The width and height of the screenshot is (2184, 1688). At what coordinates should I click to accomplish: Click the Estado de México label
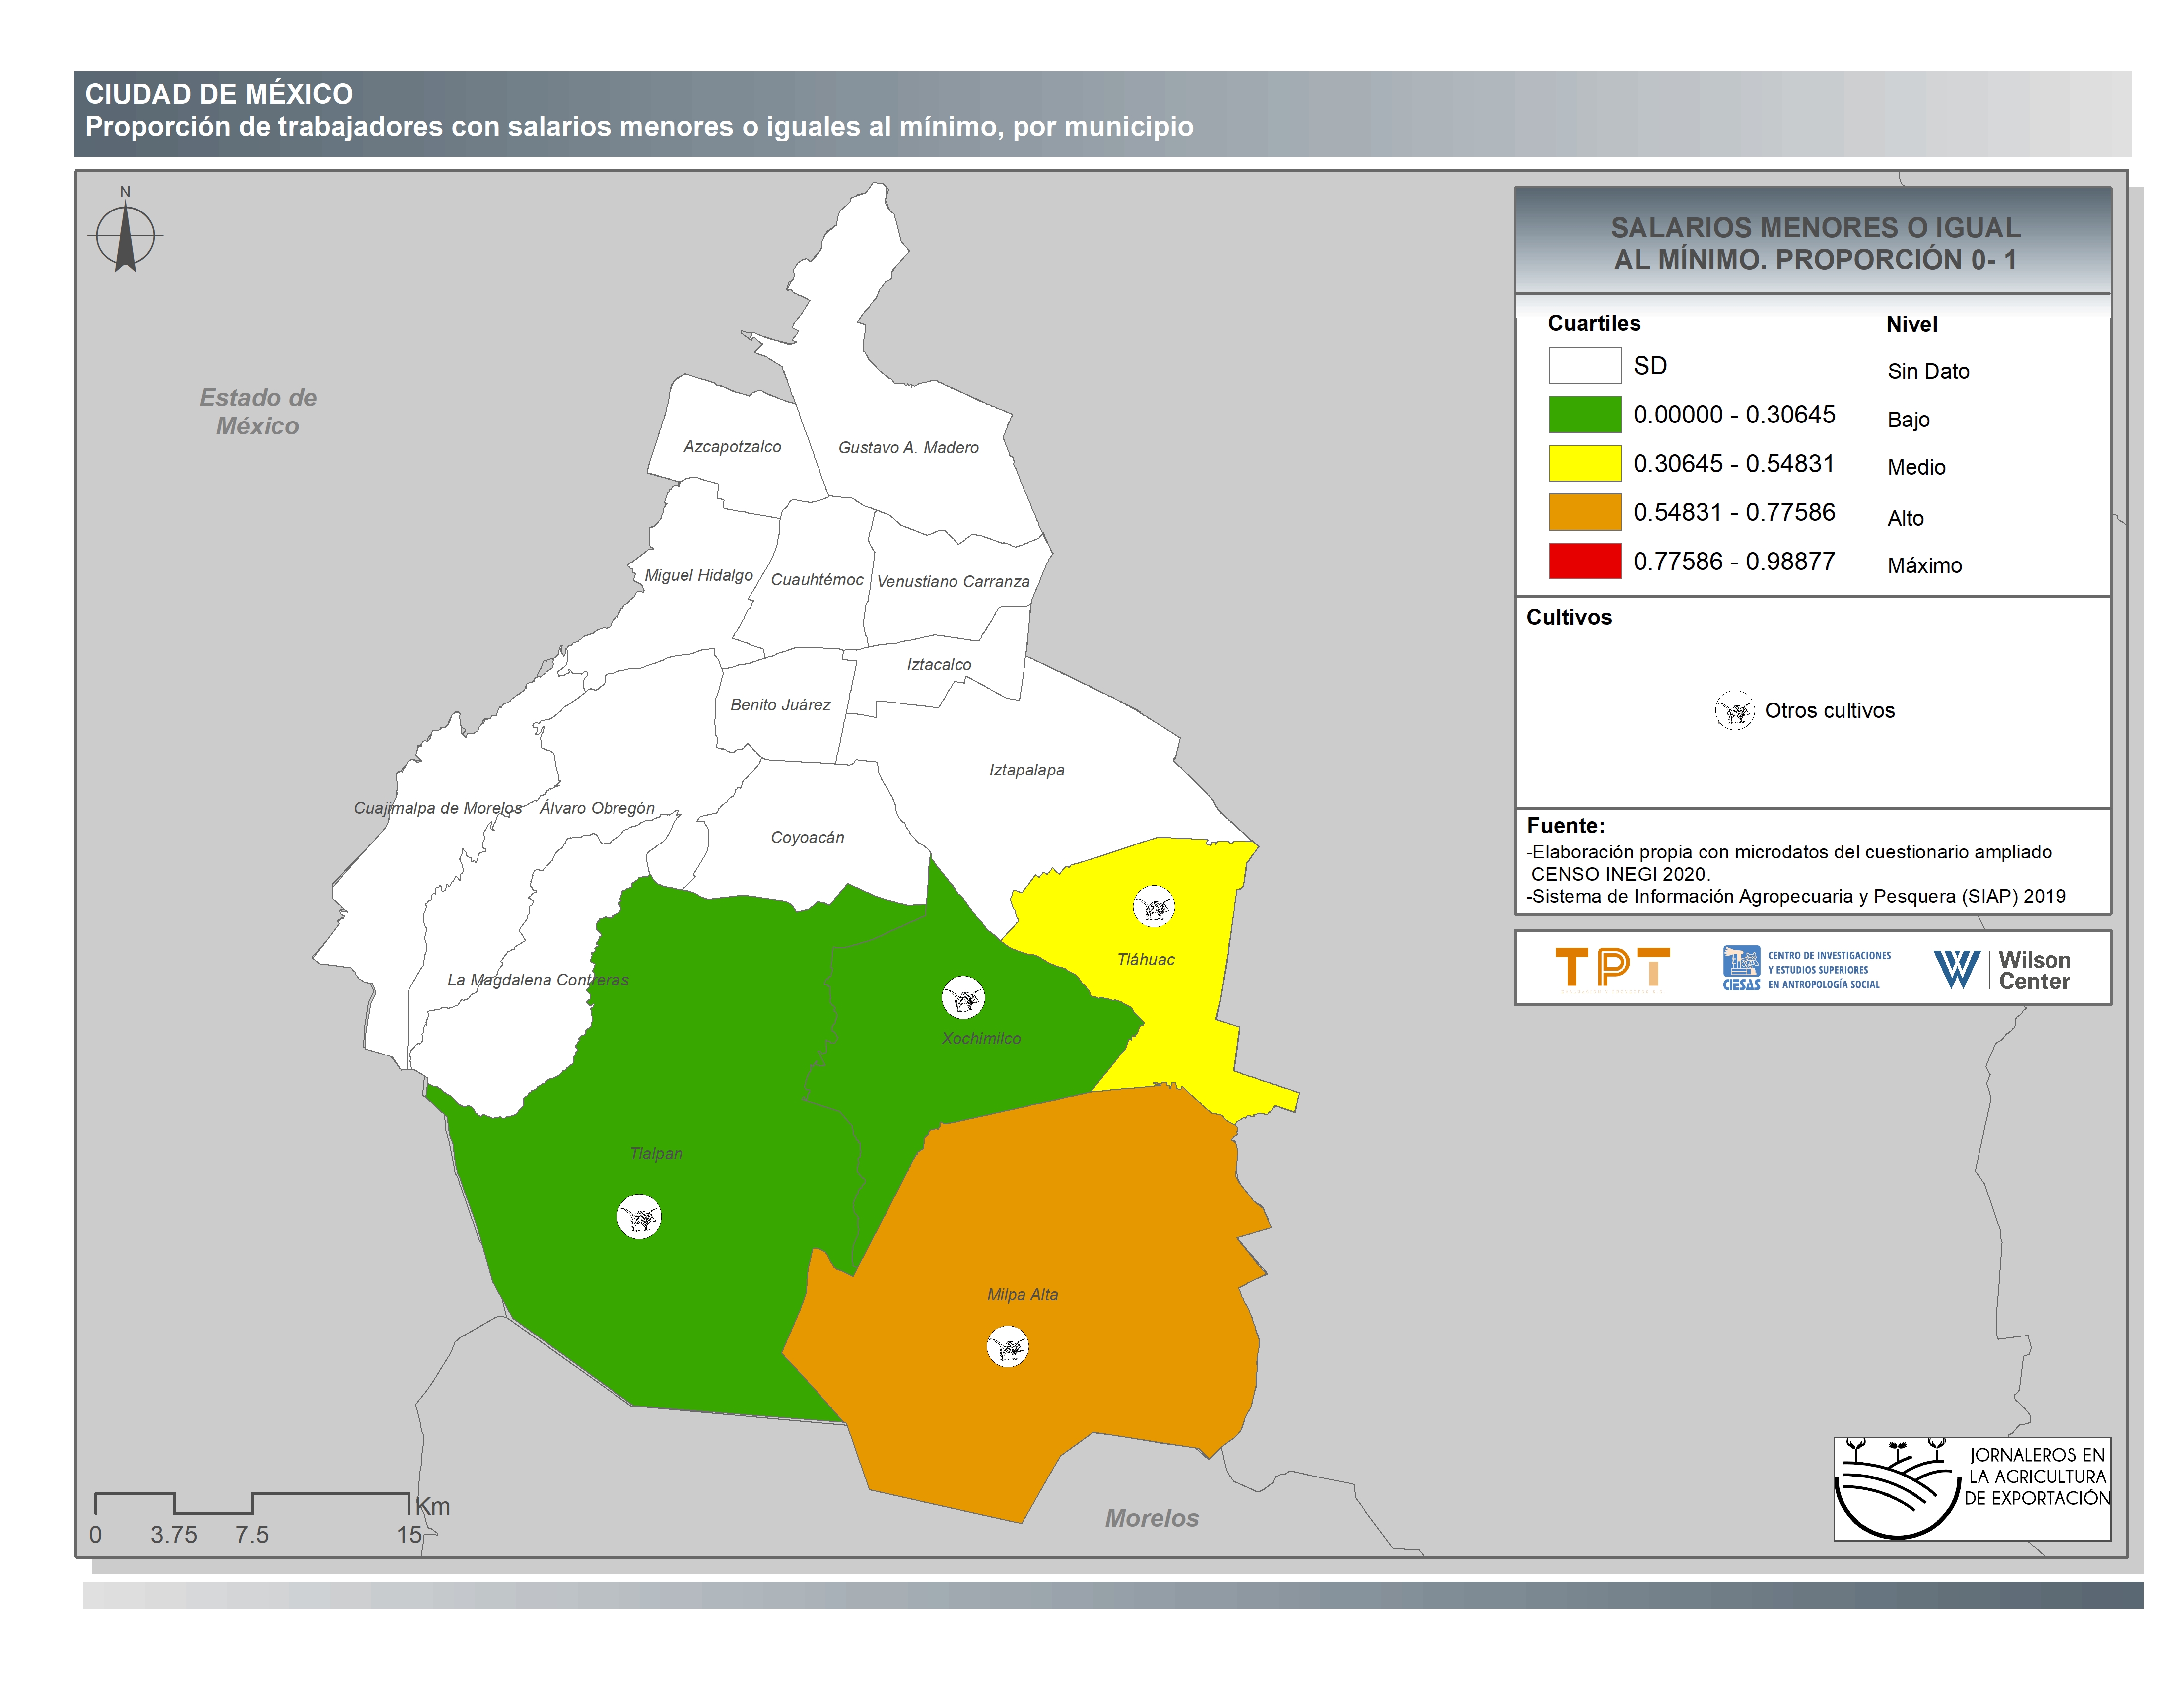(257, 411)
